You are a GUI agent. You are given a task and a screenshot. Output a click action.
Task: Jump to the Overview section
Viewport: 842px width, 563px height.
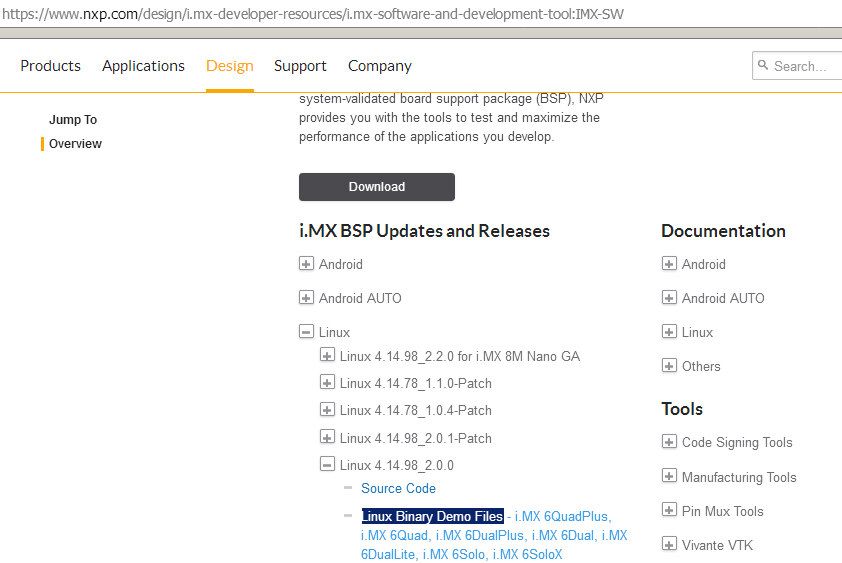[75, 144]
